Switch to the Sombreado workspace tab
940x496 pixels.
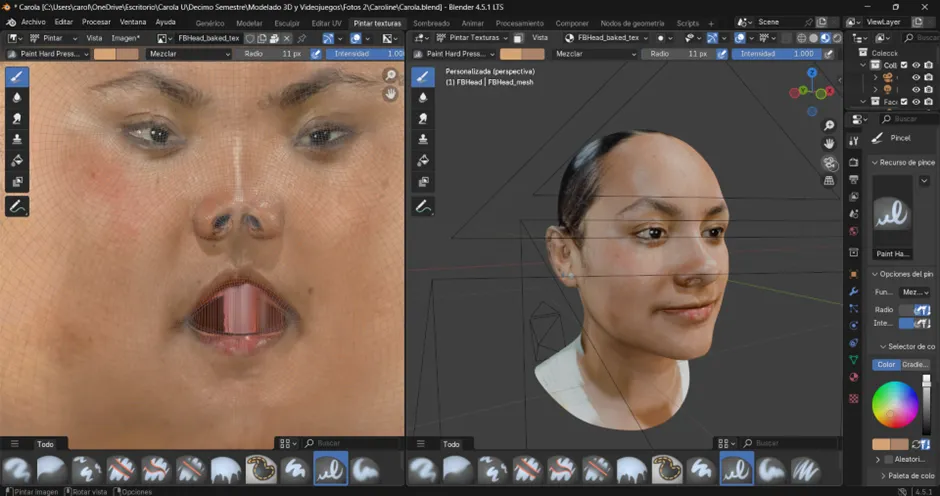pos(431,23)
